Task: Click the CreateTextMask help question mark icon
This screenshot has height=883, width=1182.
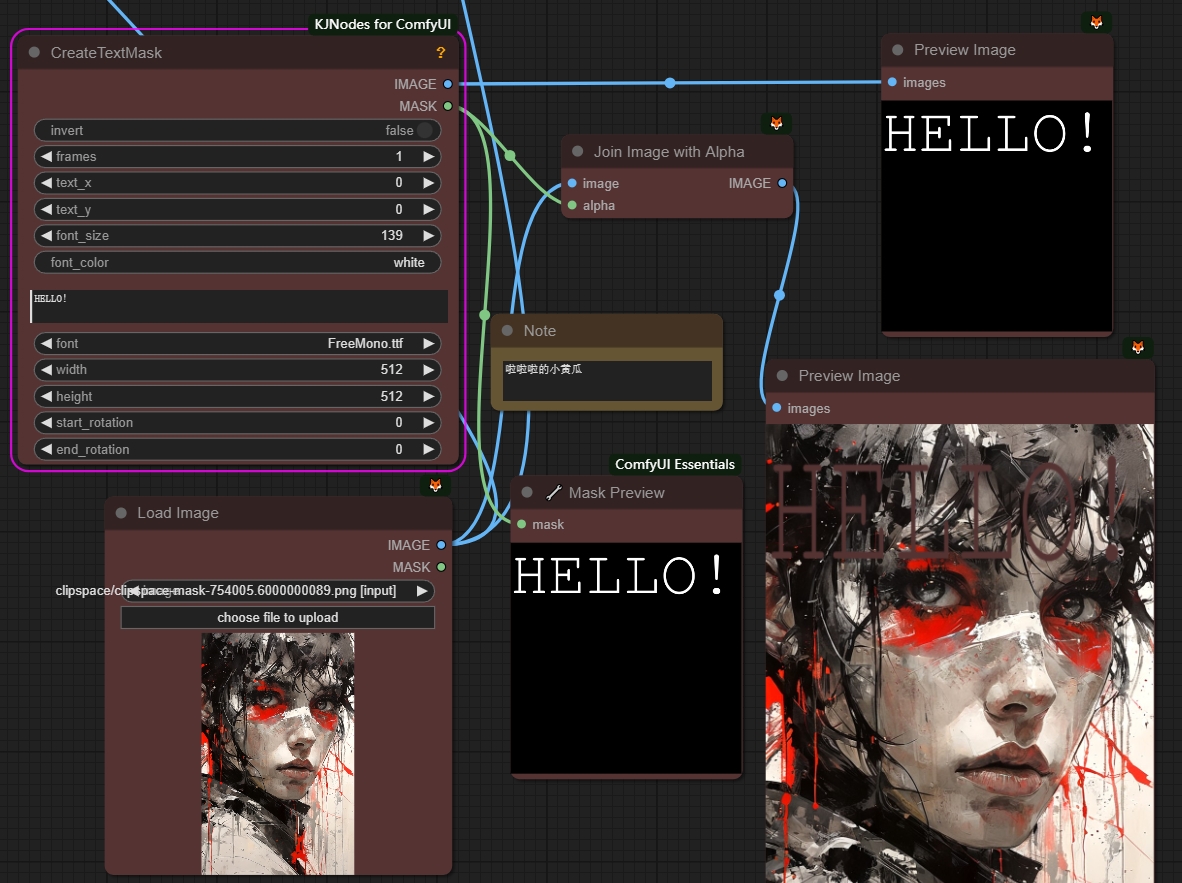Action: 441,53
